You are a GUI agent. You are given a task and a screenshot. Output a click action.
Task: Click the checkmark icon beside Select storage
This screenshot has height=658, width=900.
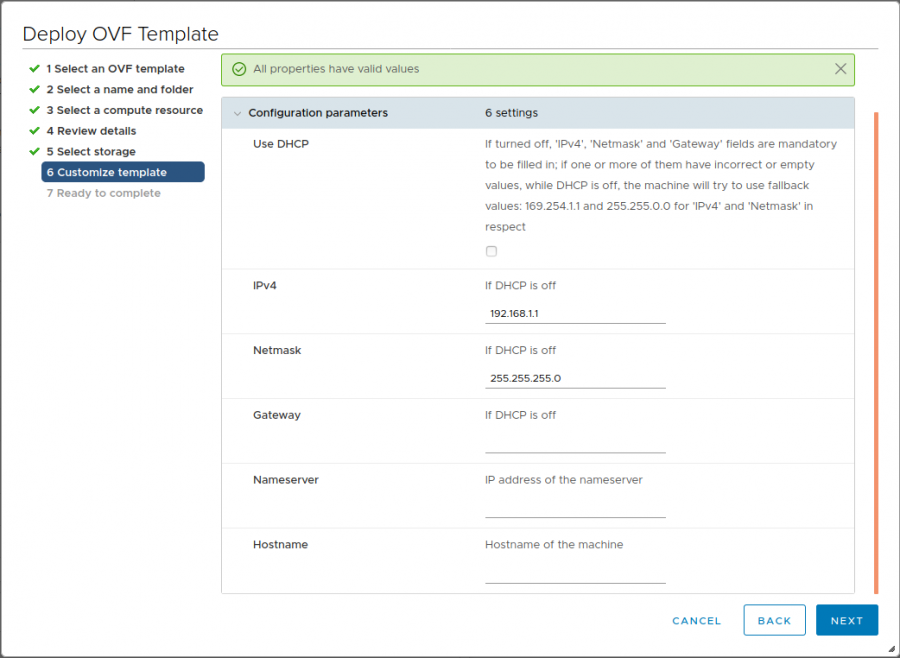(x=35, y=152)
